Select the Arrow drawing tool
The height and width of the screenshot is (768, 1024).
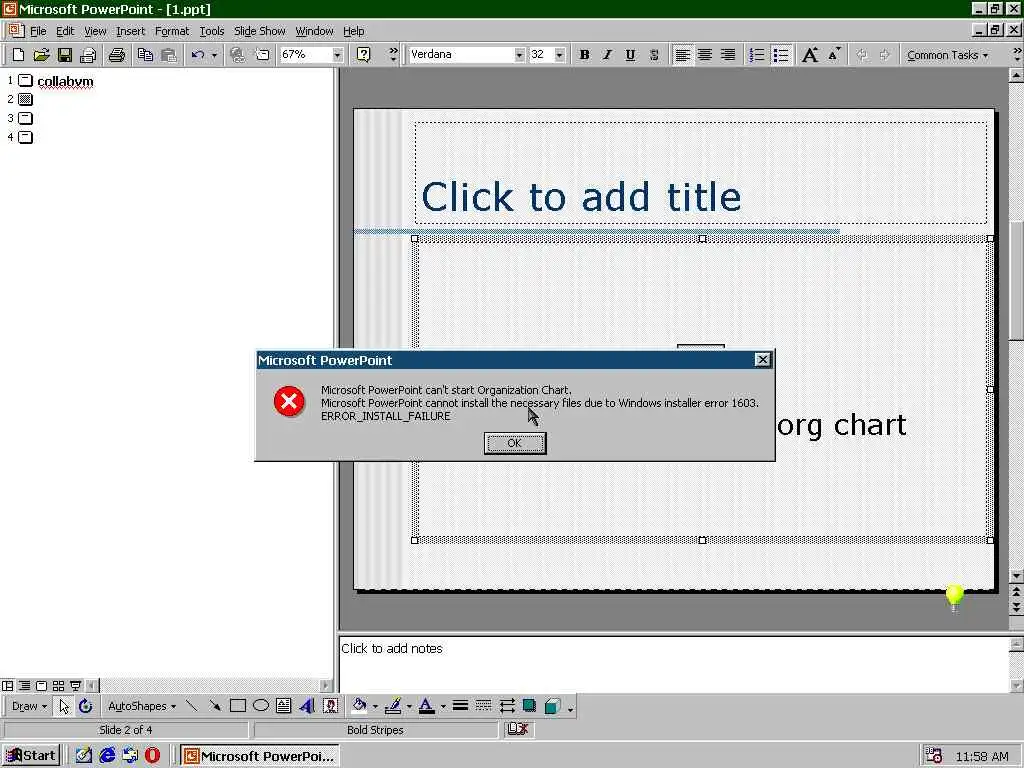click(x=214, y=706)
